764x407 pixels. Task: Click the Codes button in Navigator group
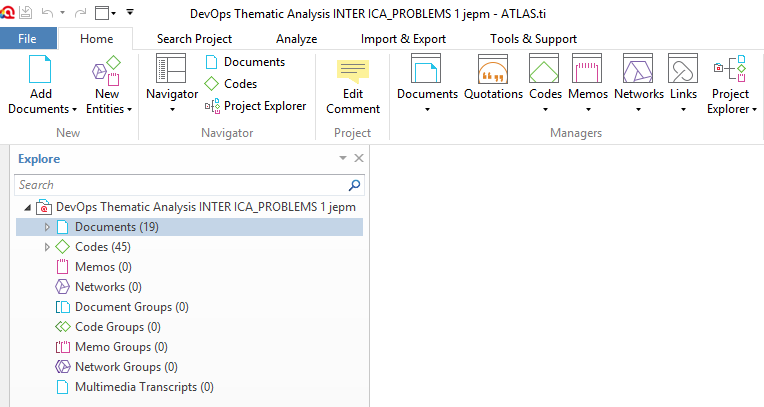pos(230,84)
